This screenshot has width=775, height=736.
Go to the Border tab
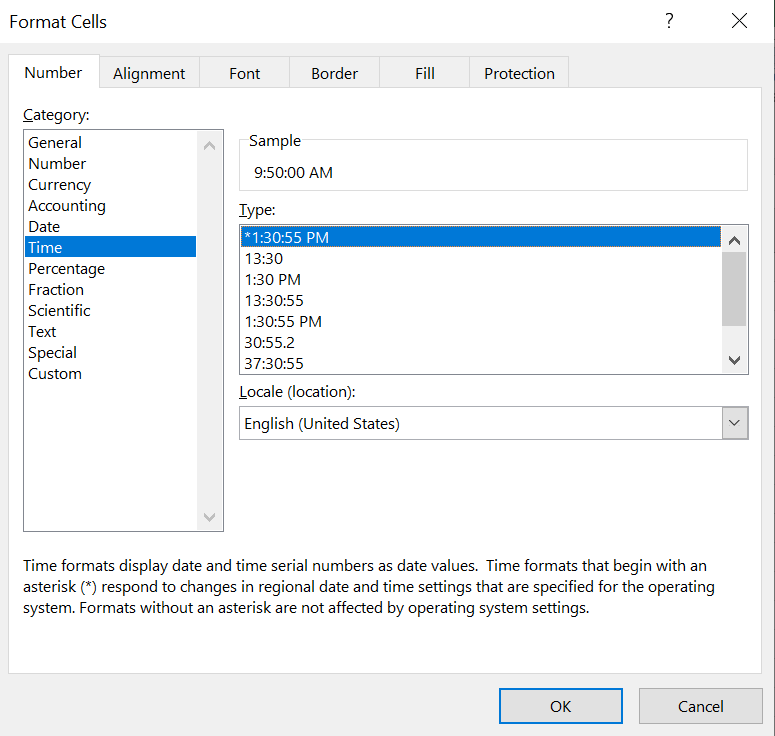pos(334,73)
